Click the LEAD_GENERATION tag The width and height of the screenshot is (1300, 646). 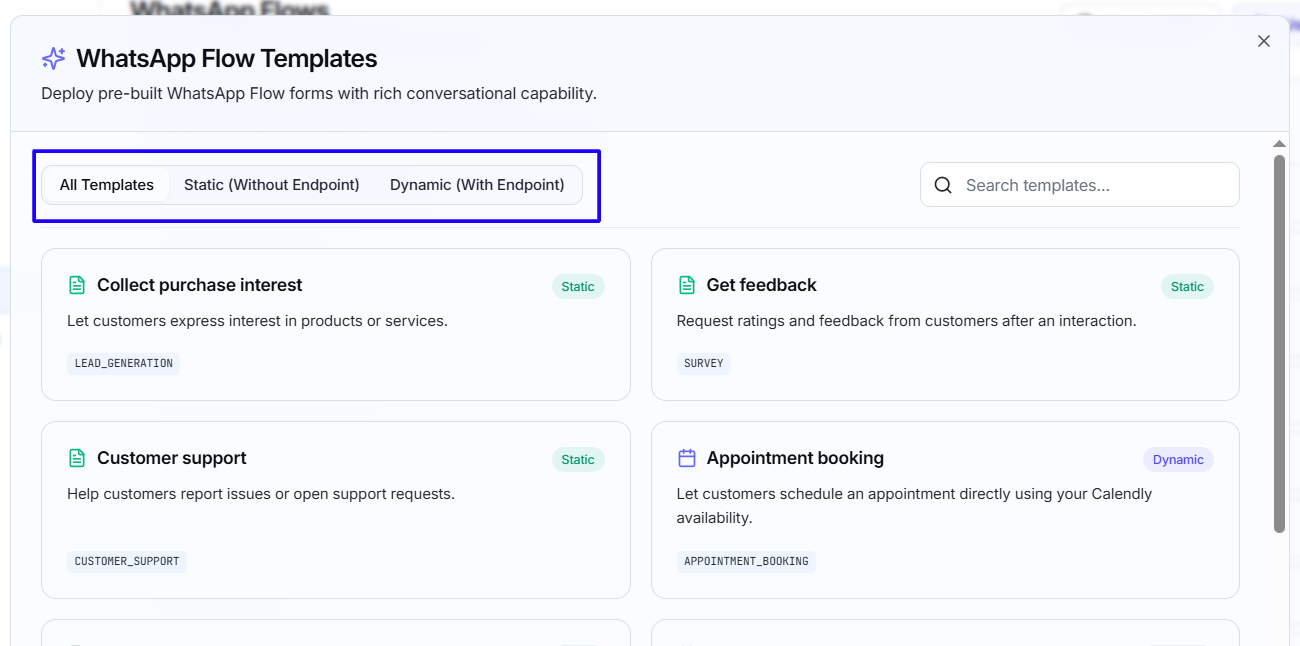click(124, 363)
